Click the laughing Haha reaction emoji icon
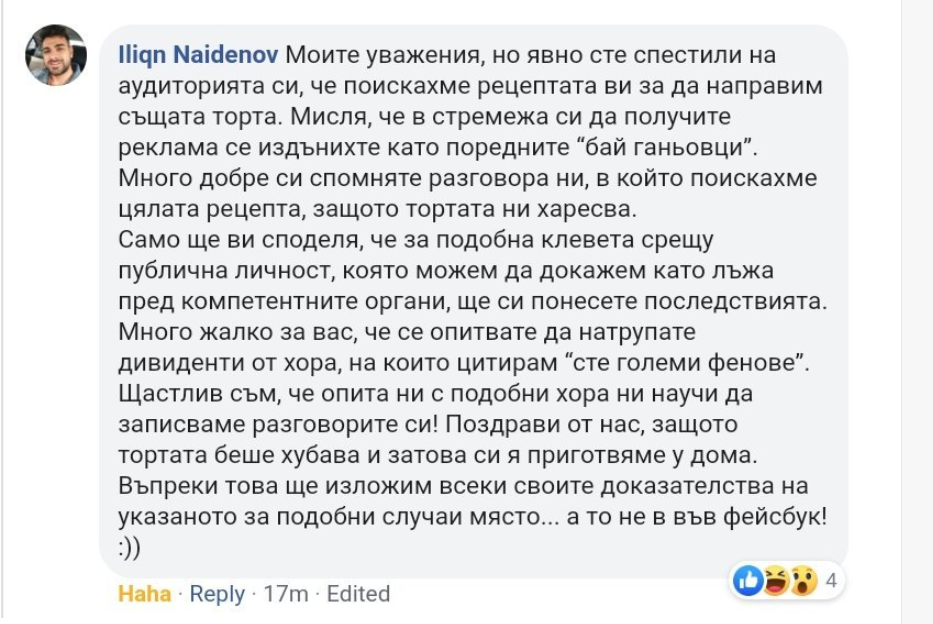This screenshot has height=624, width=933. click(x=776, y=579)
